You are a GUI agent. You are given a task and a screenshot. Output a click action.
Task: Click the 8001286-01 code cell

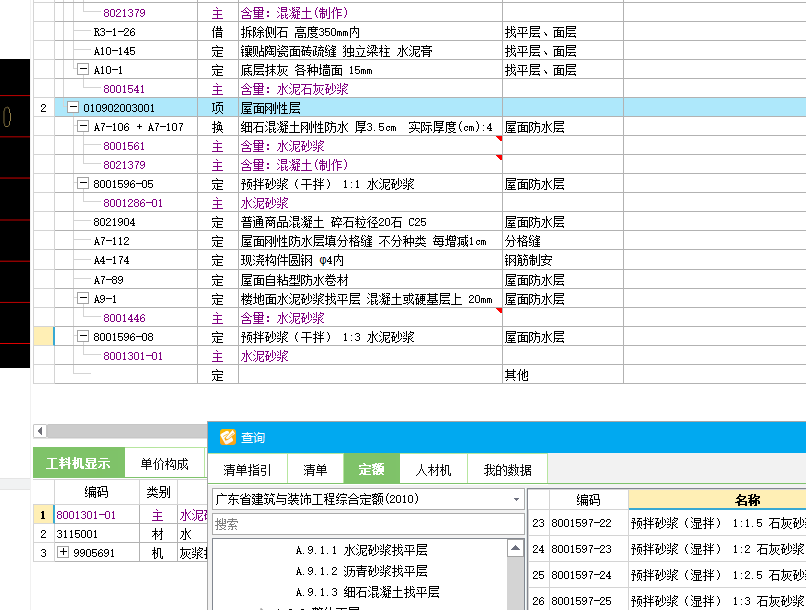pos(133,203)
